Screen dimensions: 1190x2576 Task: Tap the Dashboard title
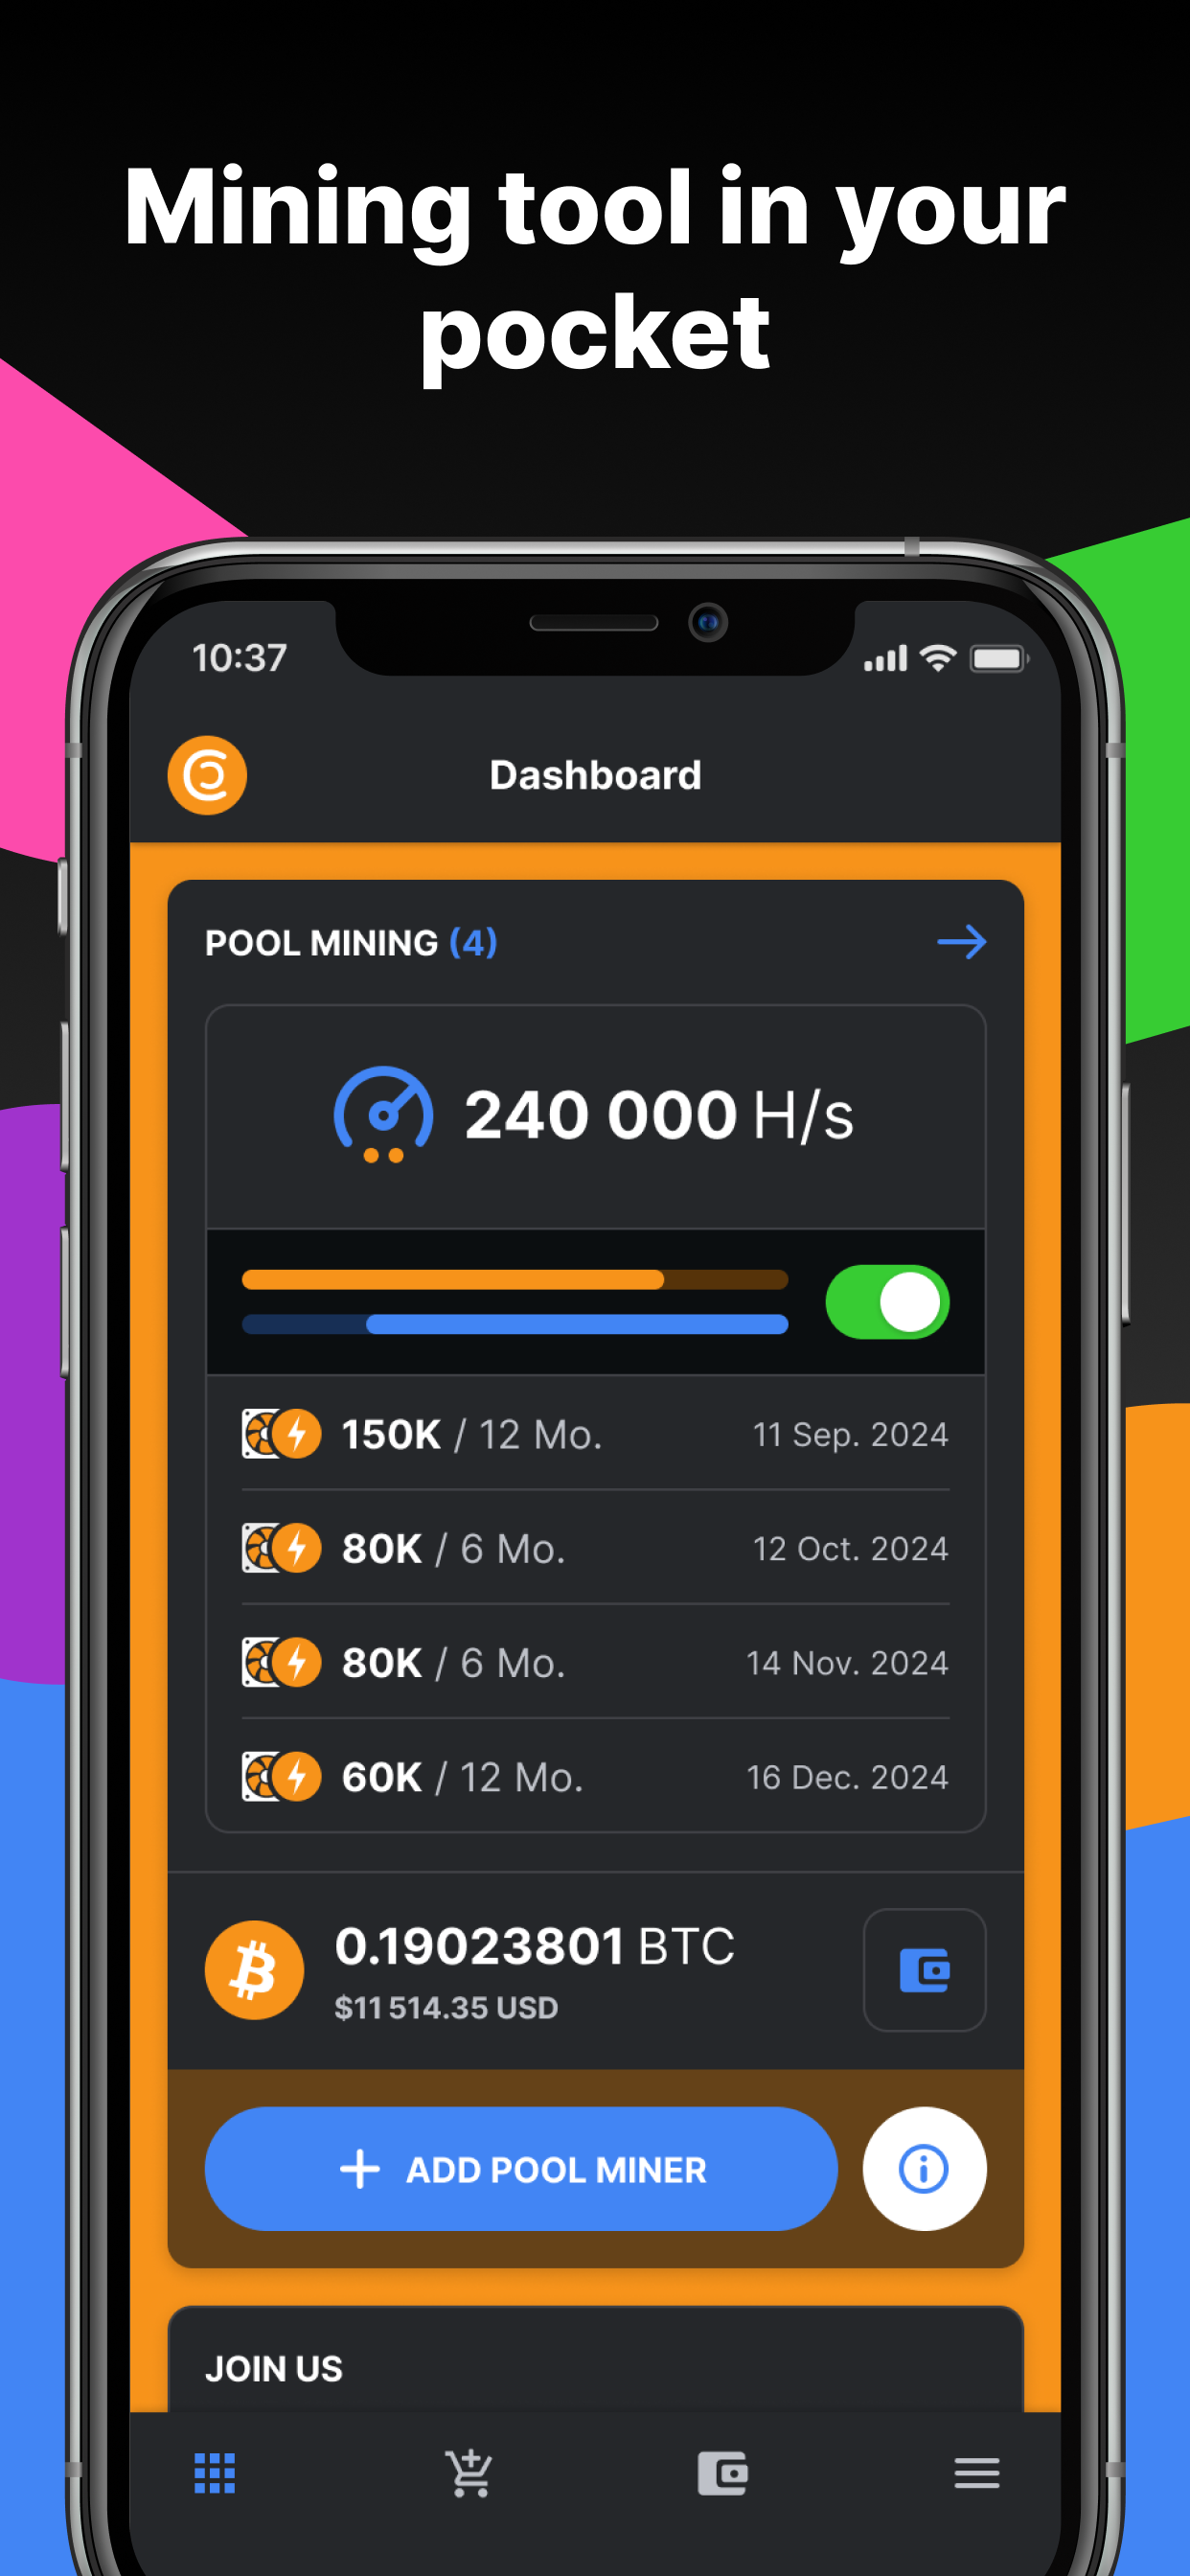coord(595,775)
